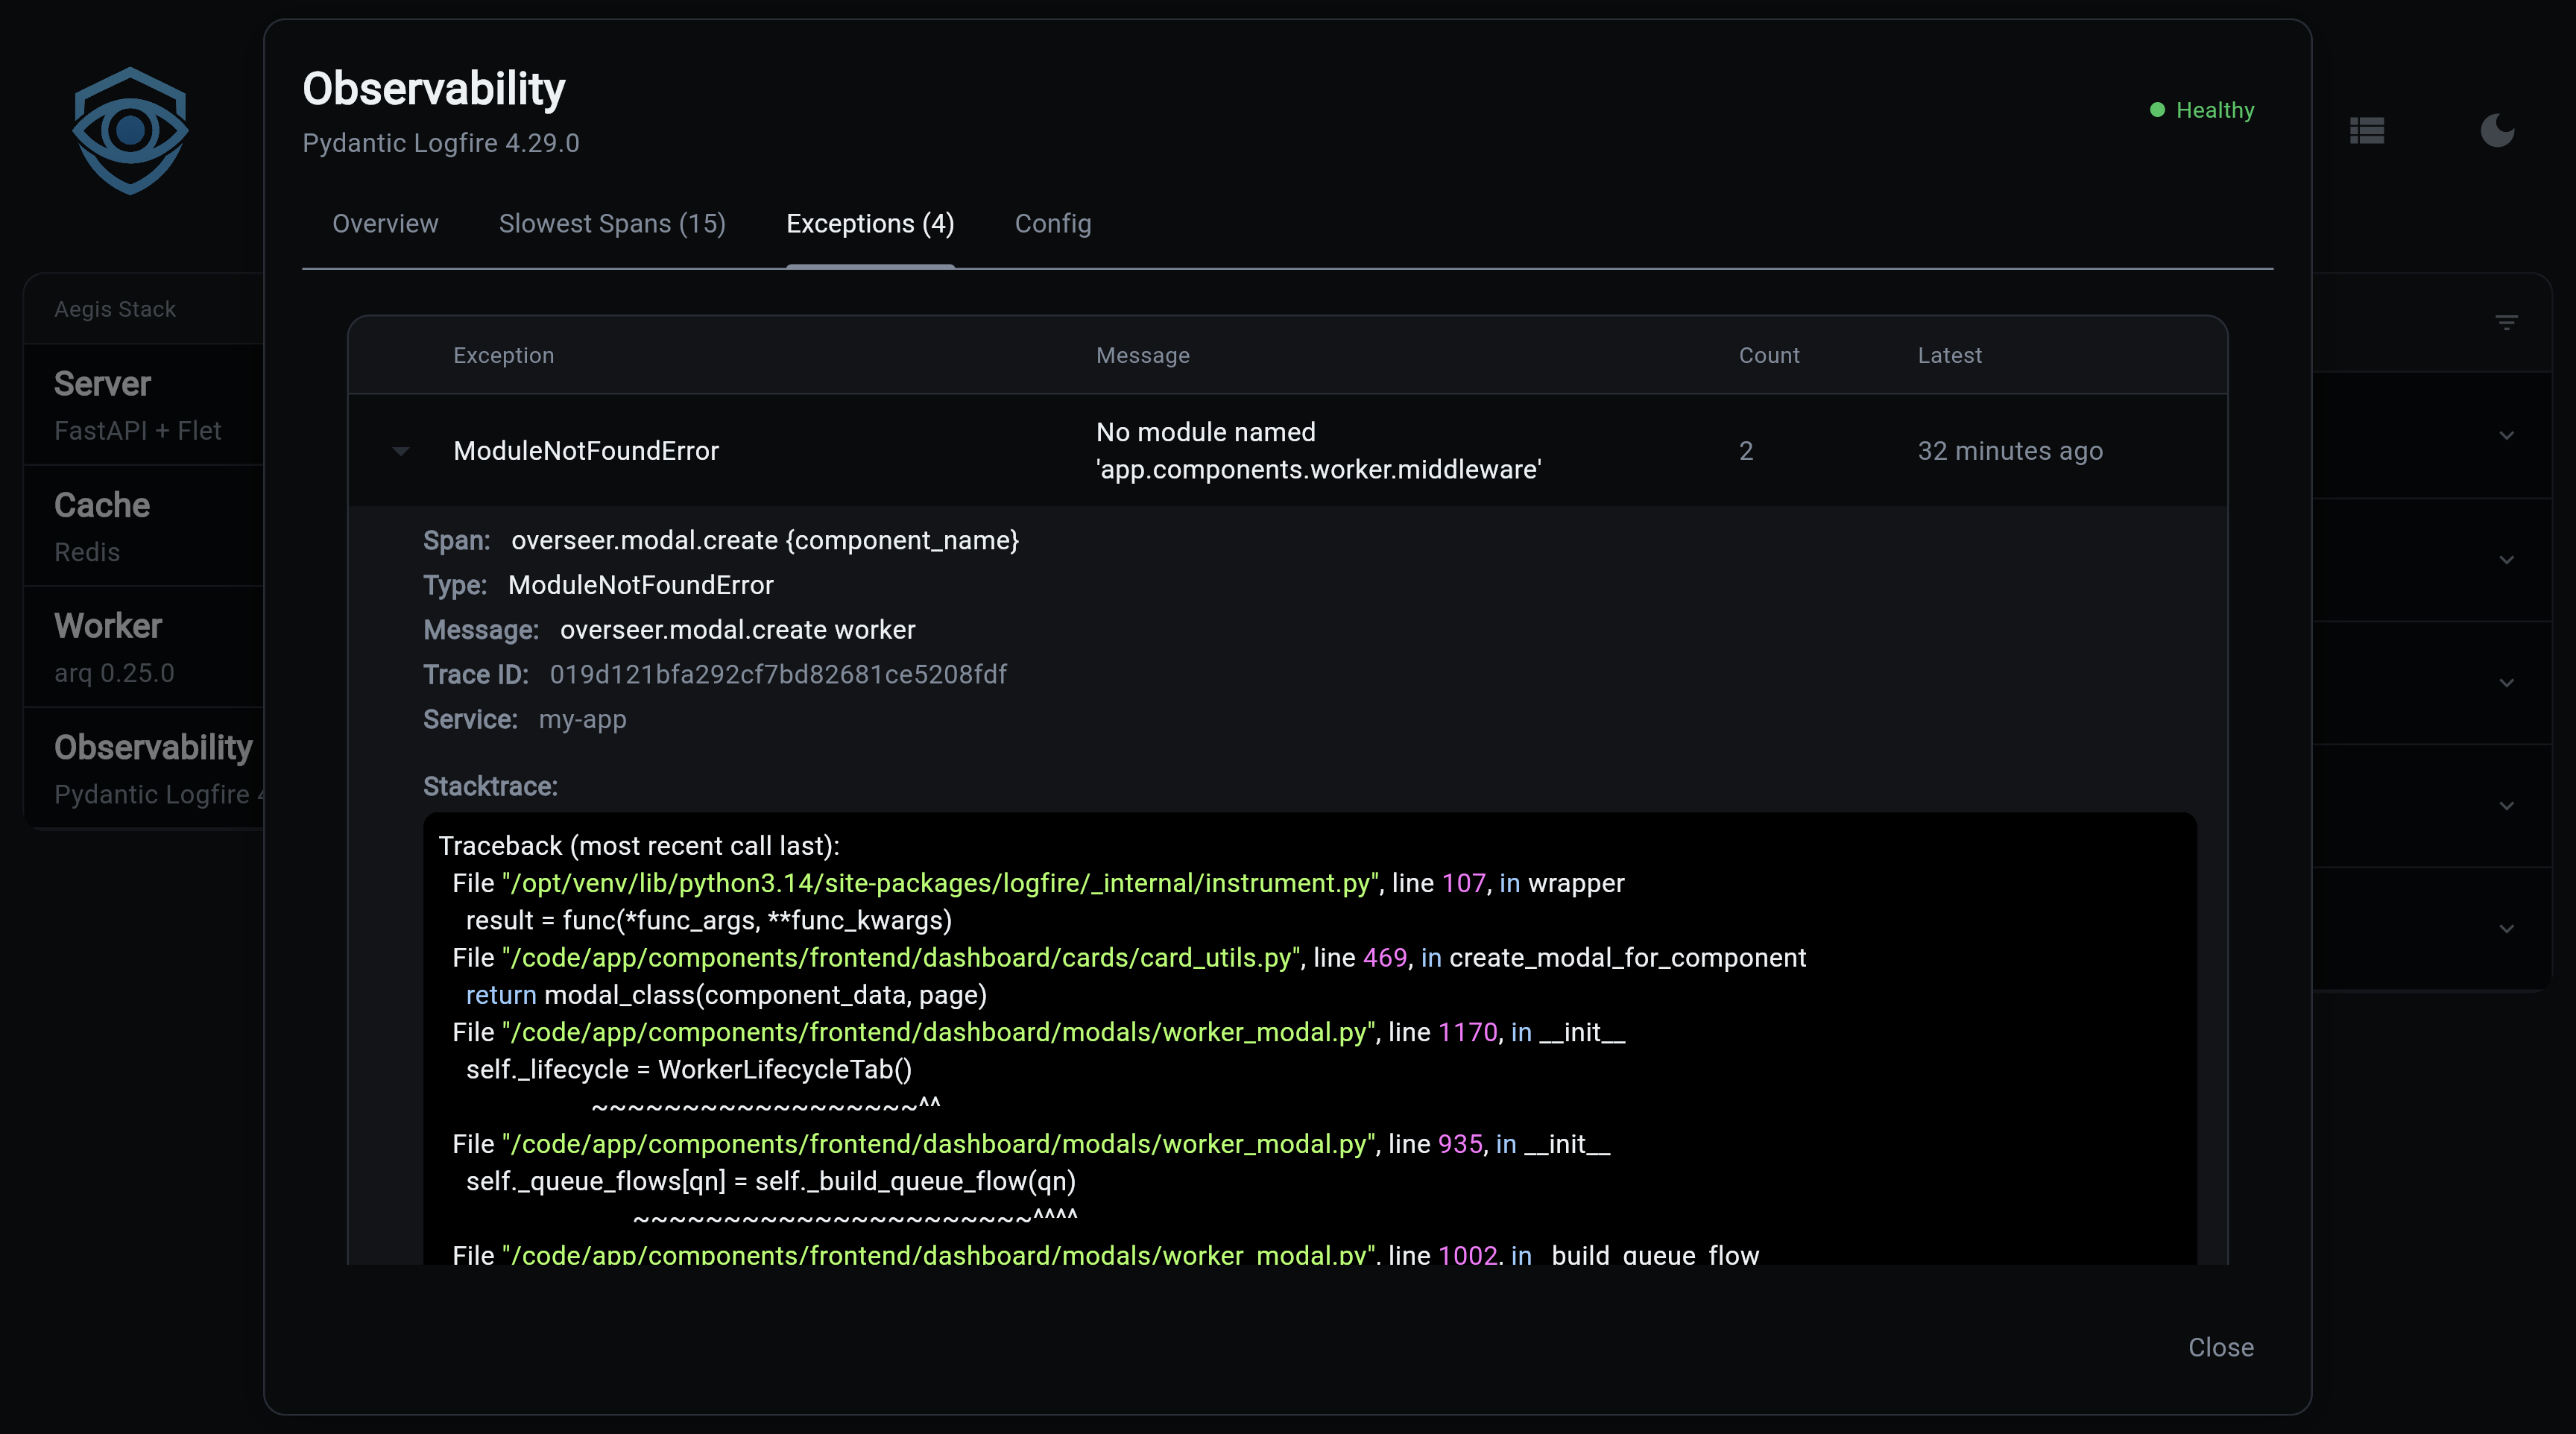Click the card_utils.py file path in stacktrace
The image size is (2576, 1434).
(901, 958)
